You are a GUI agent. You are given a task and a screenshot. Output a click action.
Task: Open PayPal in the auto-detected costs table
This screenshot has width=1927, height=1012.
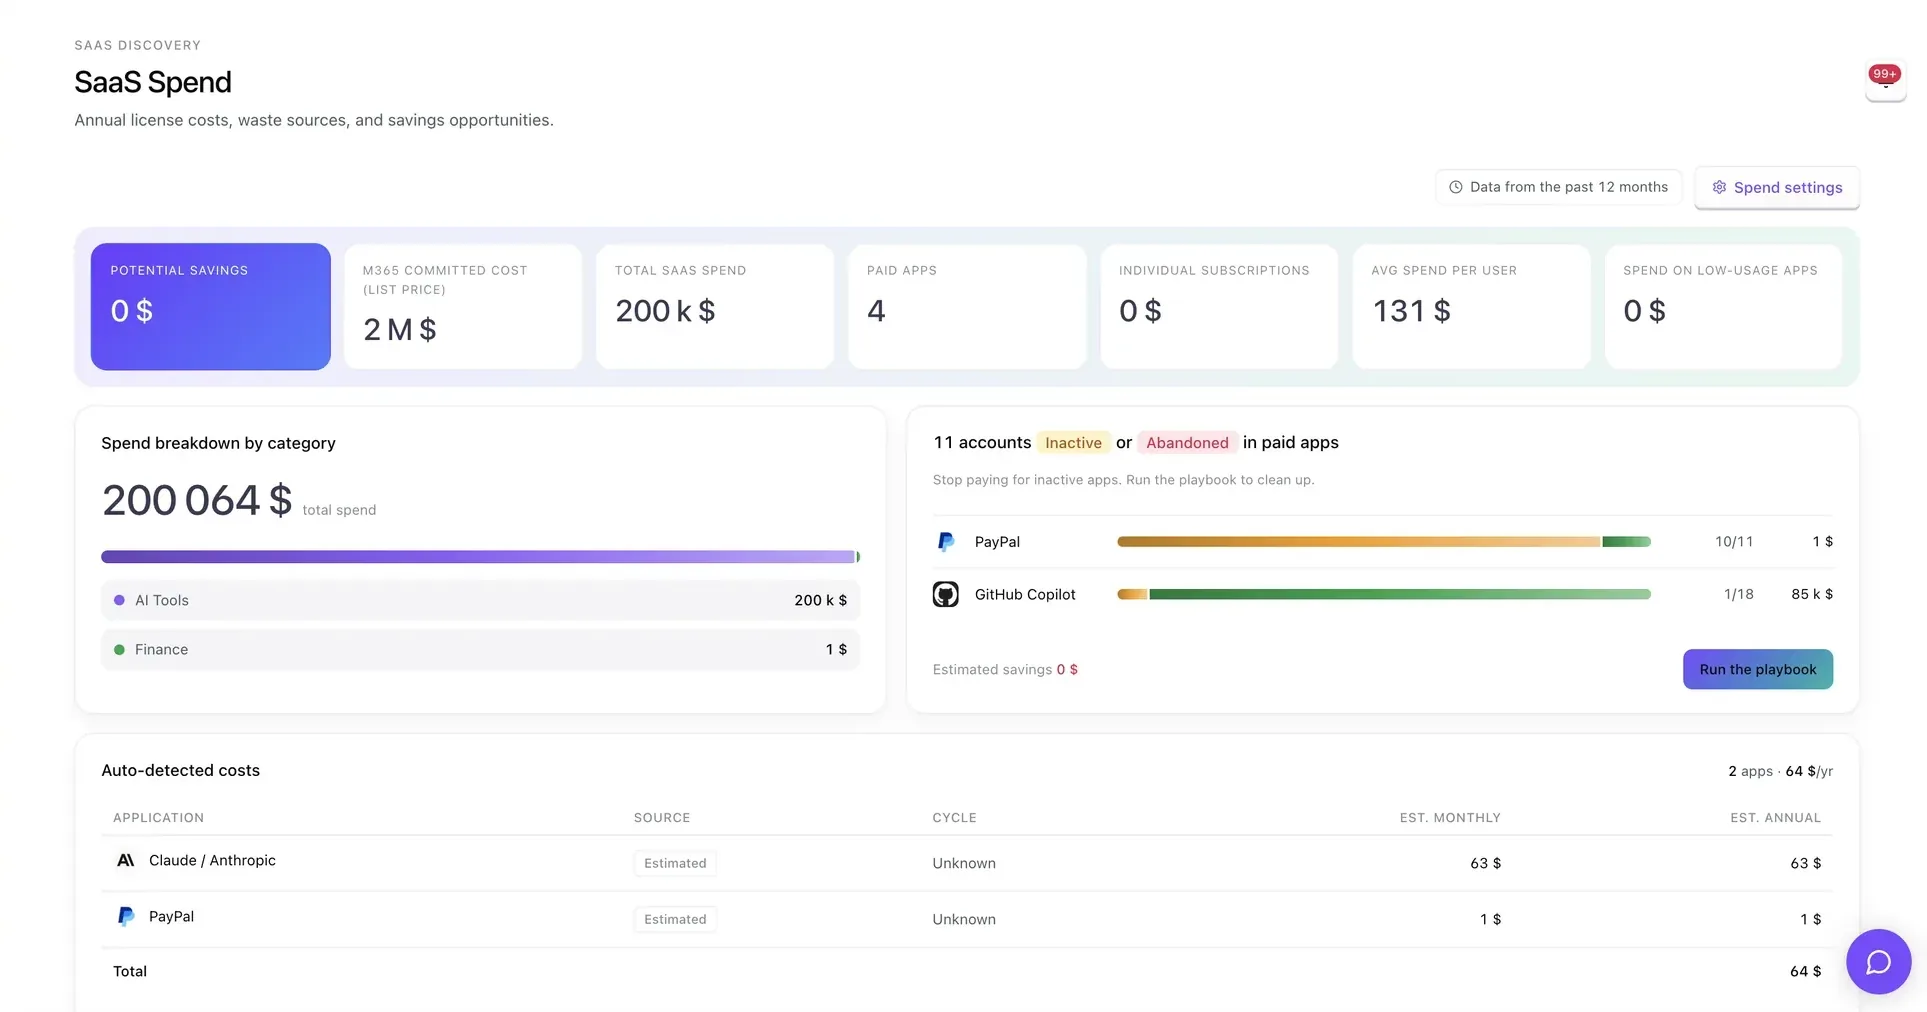click(x=966, y=919)
